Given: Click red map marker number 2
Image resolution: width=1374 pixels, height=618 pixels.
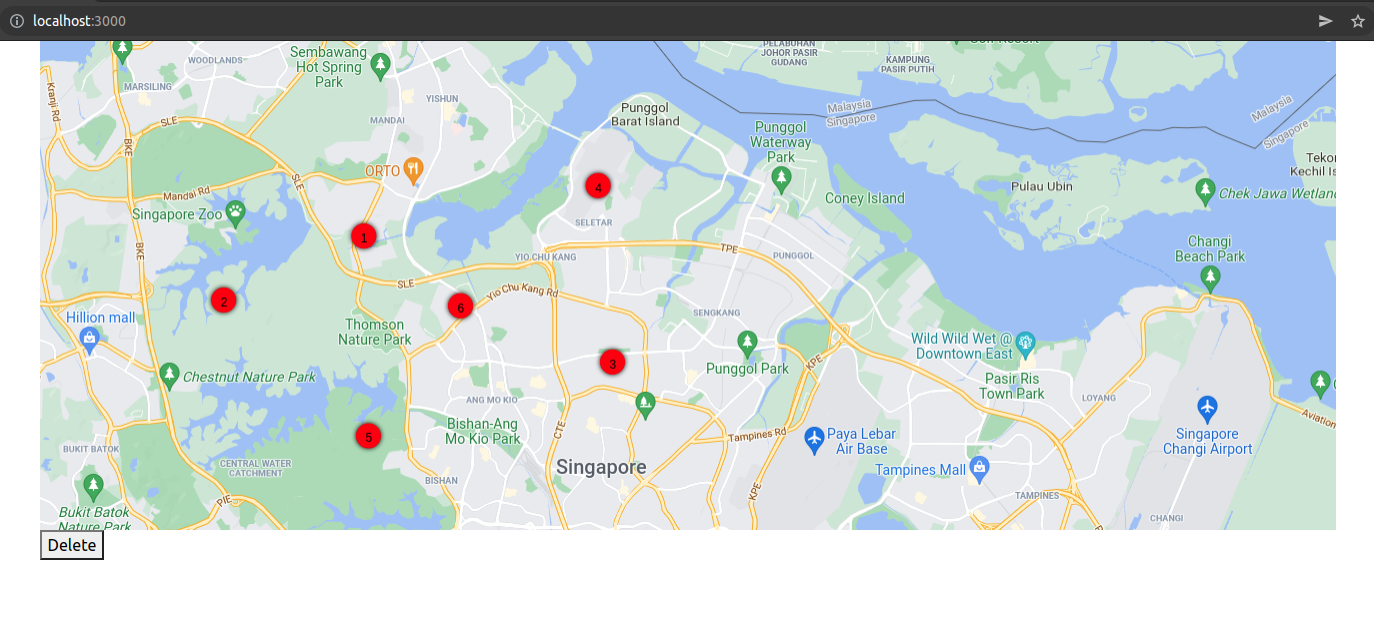Looking at the screenshot, I should pos(223,300).
